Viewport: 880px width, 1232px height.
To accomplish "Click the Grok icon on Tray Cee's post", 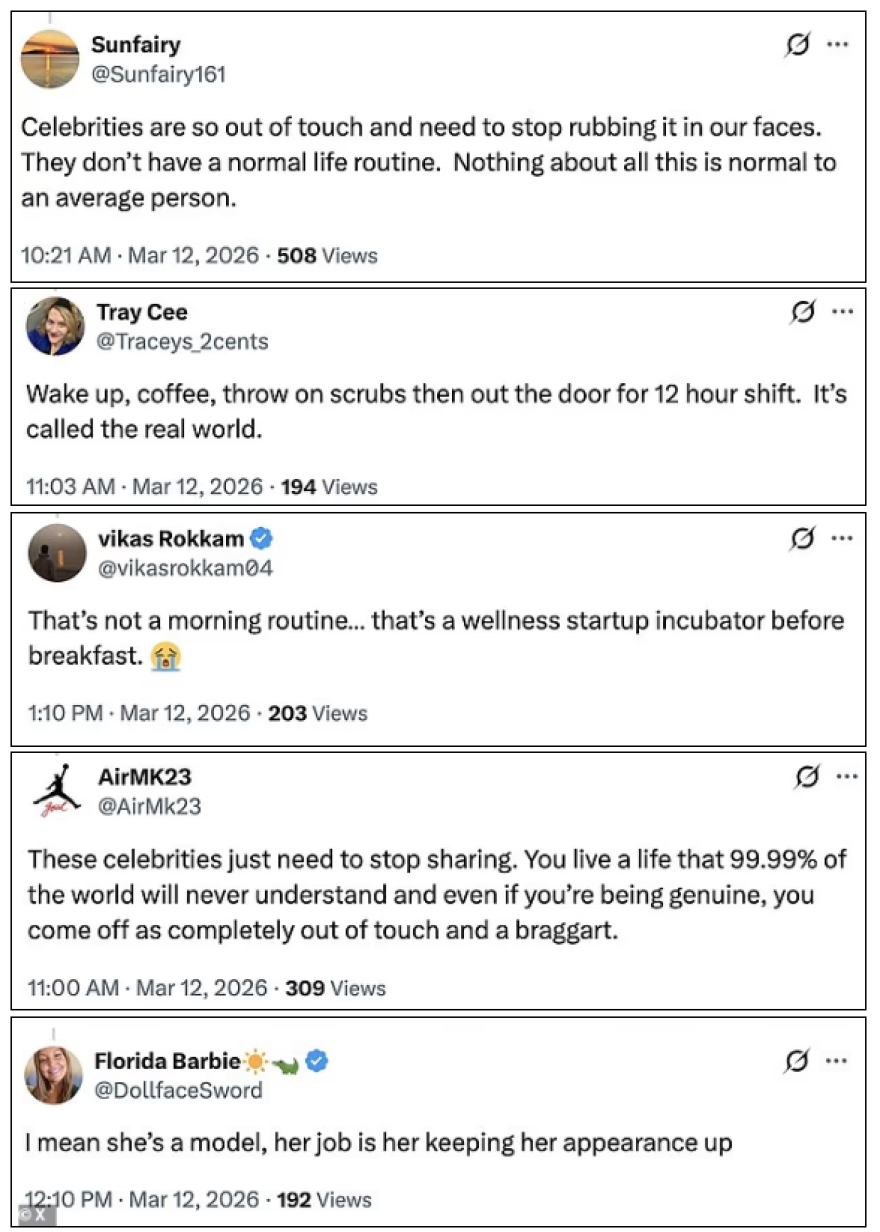I will point(802,312).
